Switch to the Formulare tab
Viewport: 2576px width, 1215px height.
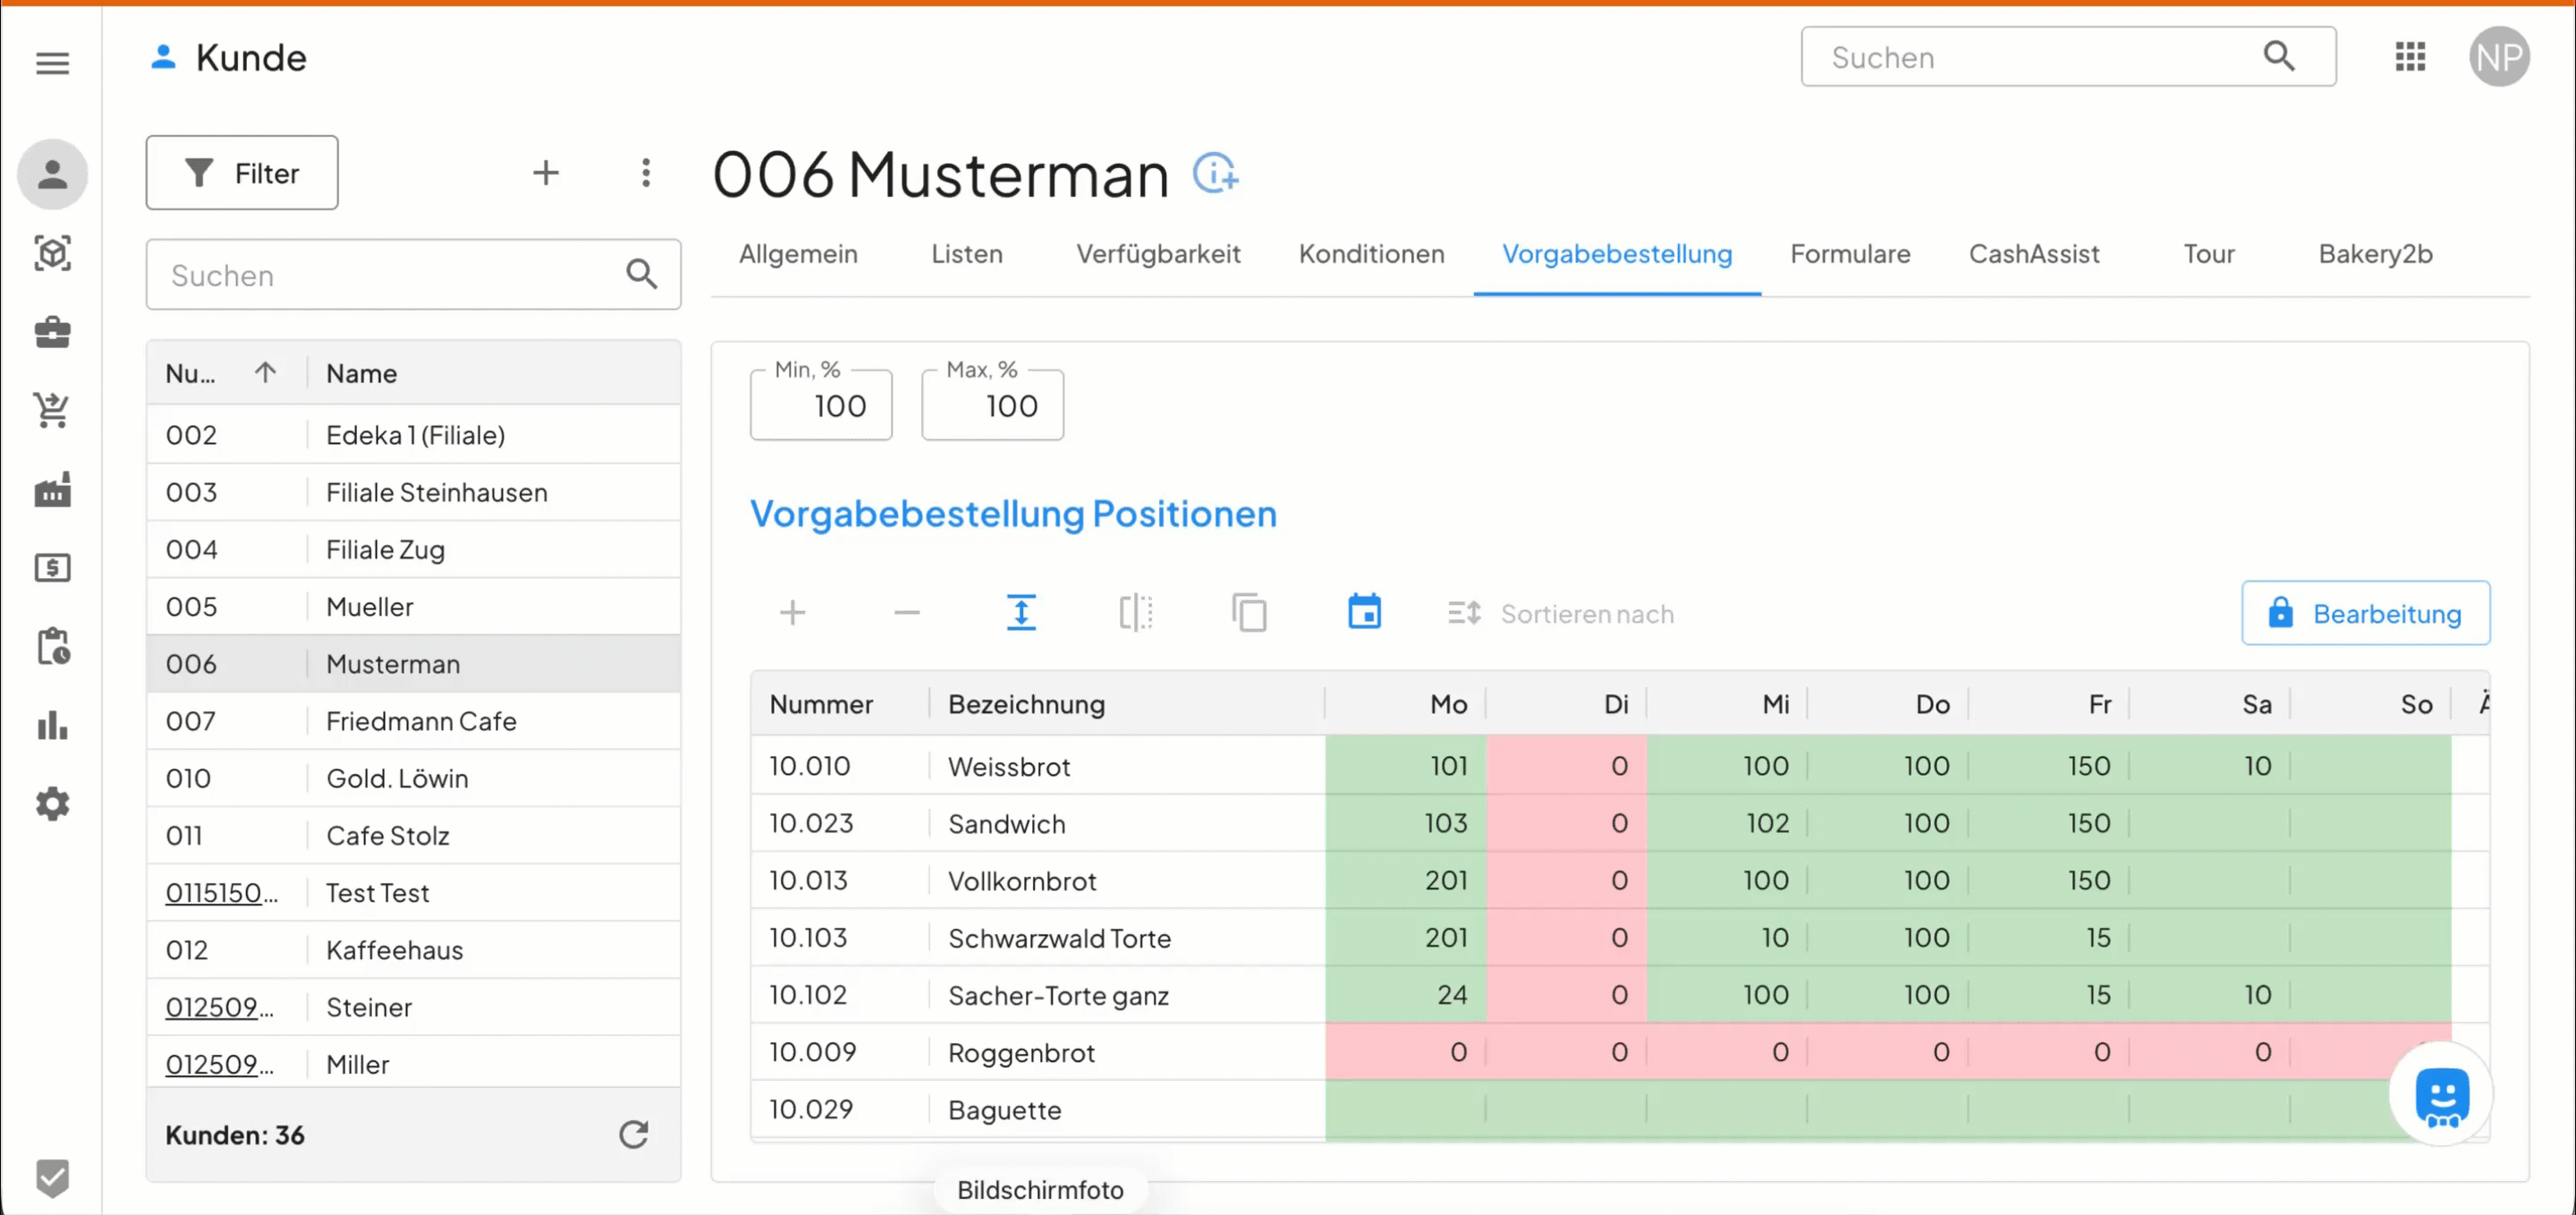(x=1849, y=254)
